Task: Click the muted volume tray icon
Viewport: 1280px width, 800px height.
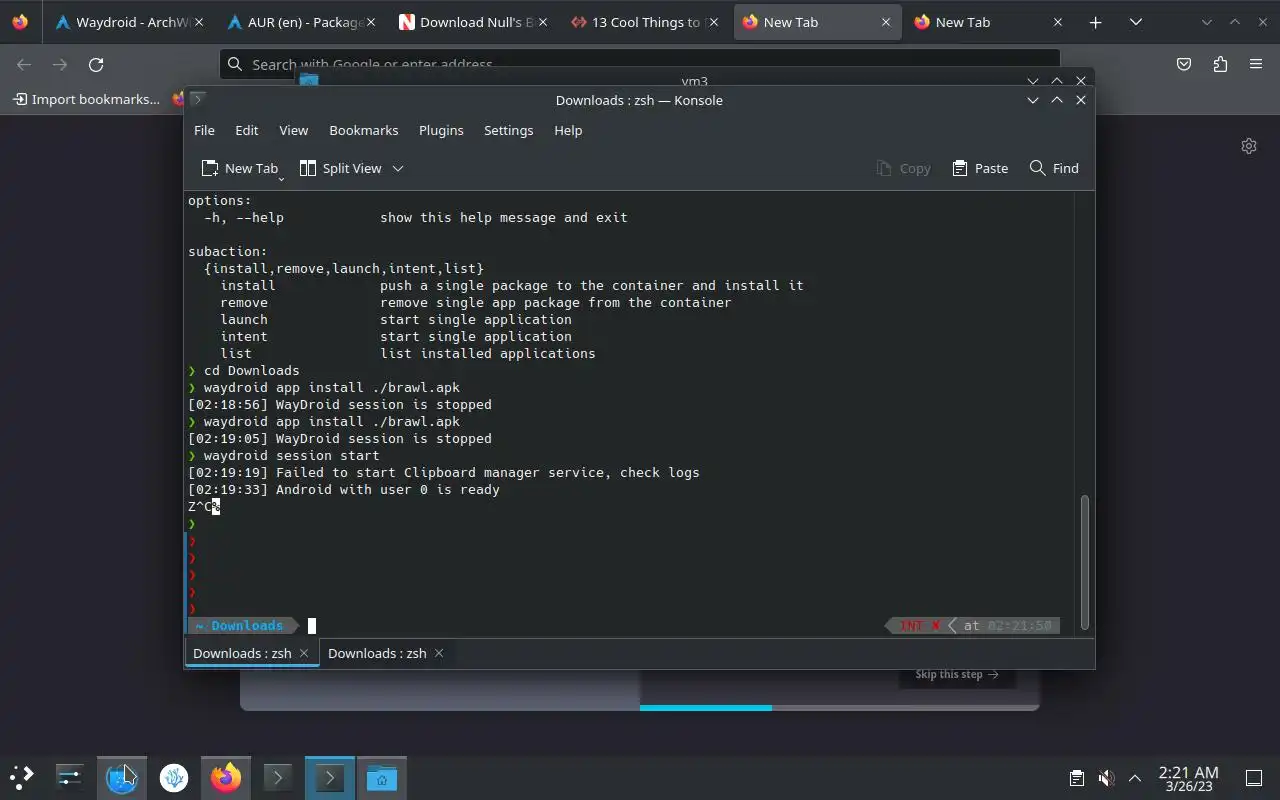Action: tap(1106, 778)
